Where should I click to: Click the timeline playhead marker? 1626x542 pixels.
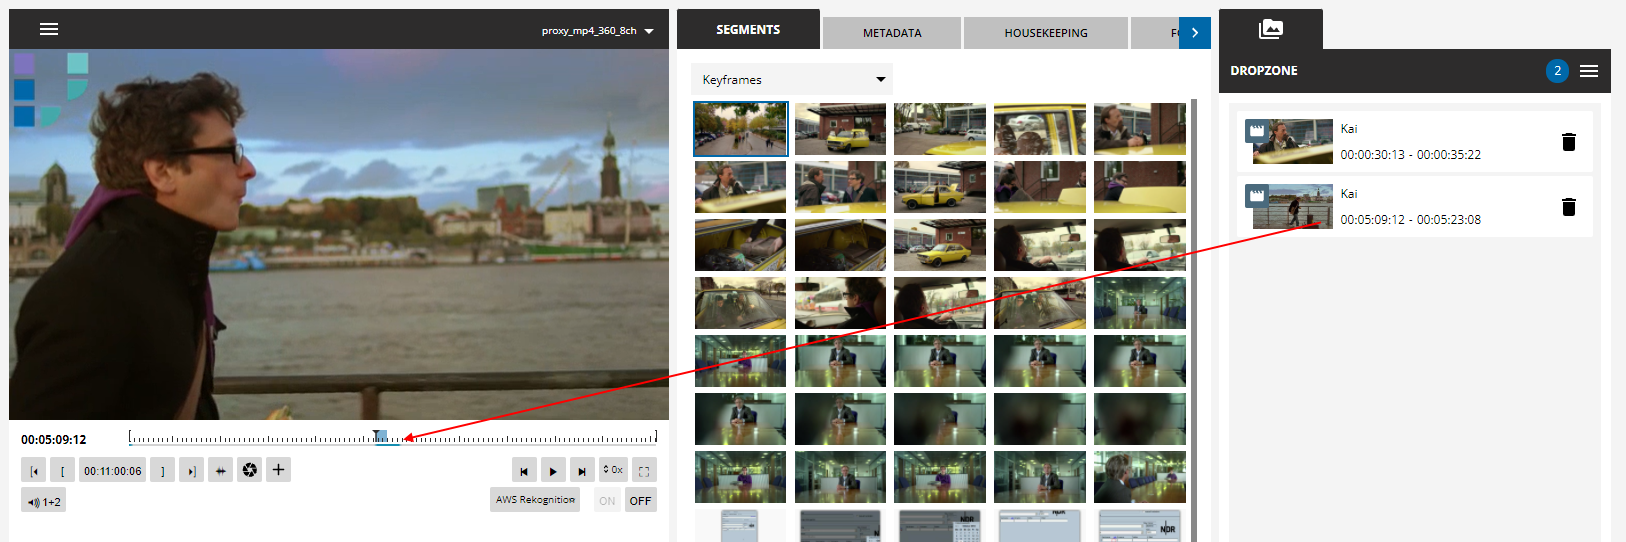pos(379,436)
